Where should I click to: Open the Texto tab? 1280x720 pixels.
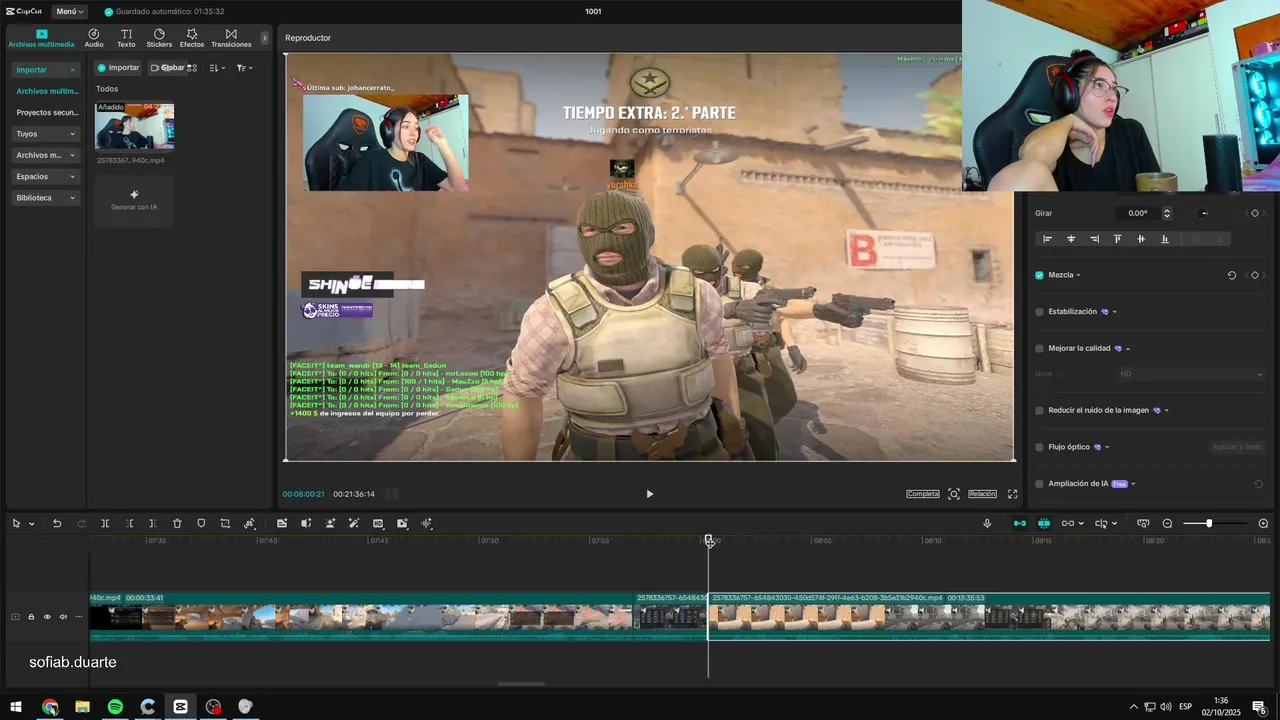126,39
